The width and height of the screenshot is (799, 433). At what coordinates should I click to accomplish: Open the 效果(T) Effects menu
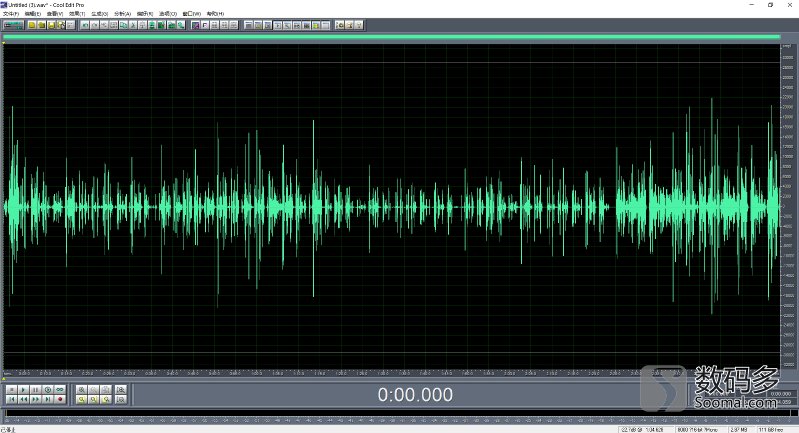77,14
